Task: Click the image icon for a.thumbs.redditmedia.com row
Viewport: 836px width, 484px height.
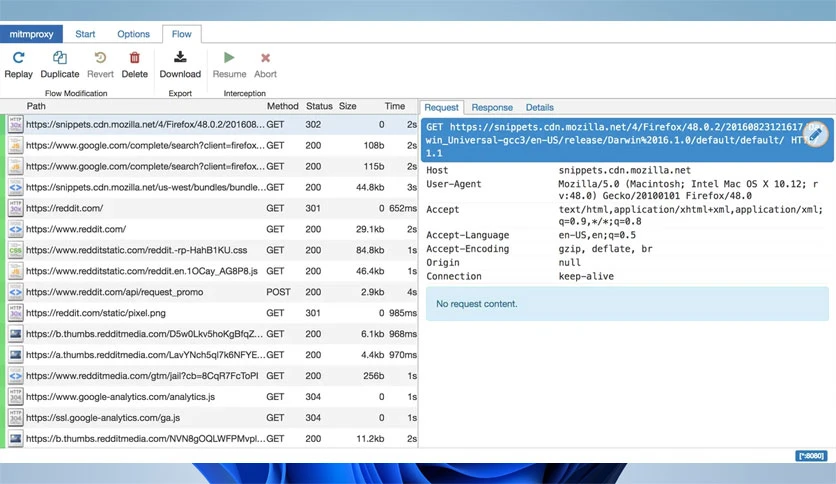Action: pos(15,355)
